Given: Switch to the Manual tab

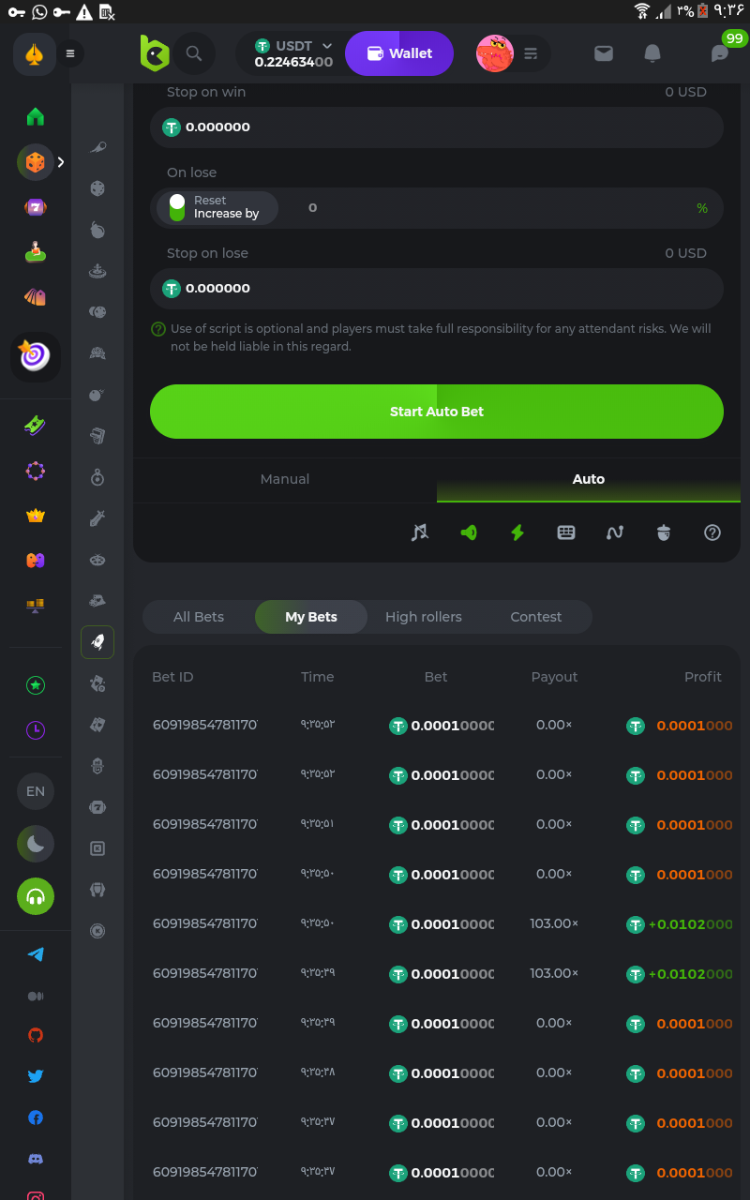Looking at the screenshot, I should 285,479.
